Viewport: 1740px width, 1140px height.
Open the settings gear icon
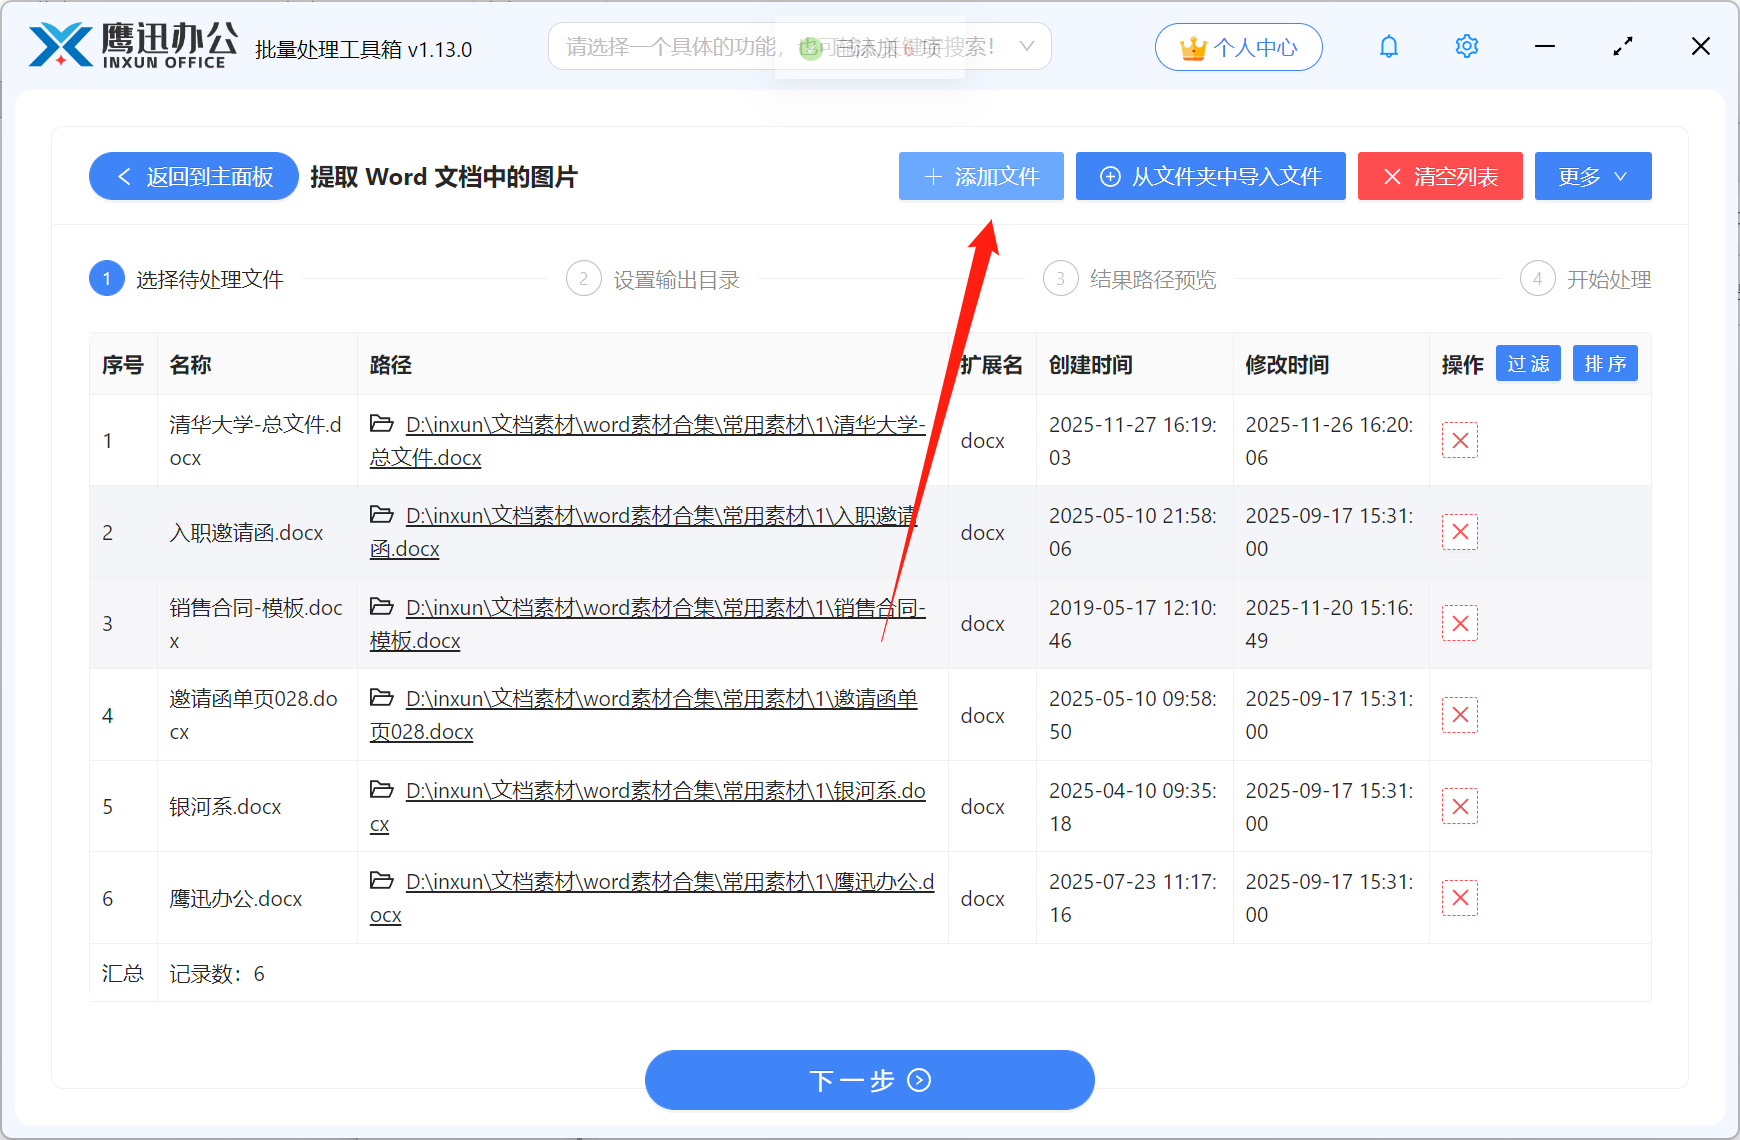(1466, 46)
